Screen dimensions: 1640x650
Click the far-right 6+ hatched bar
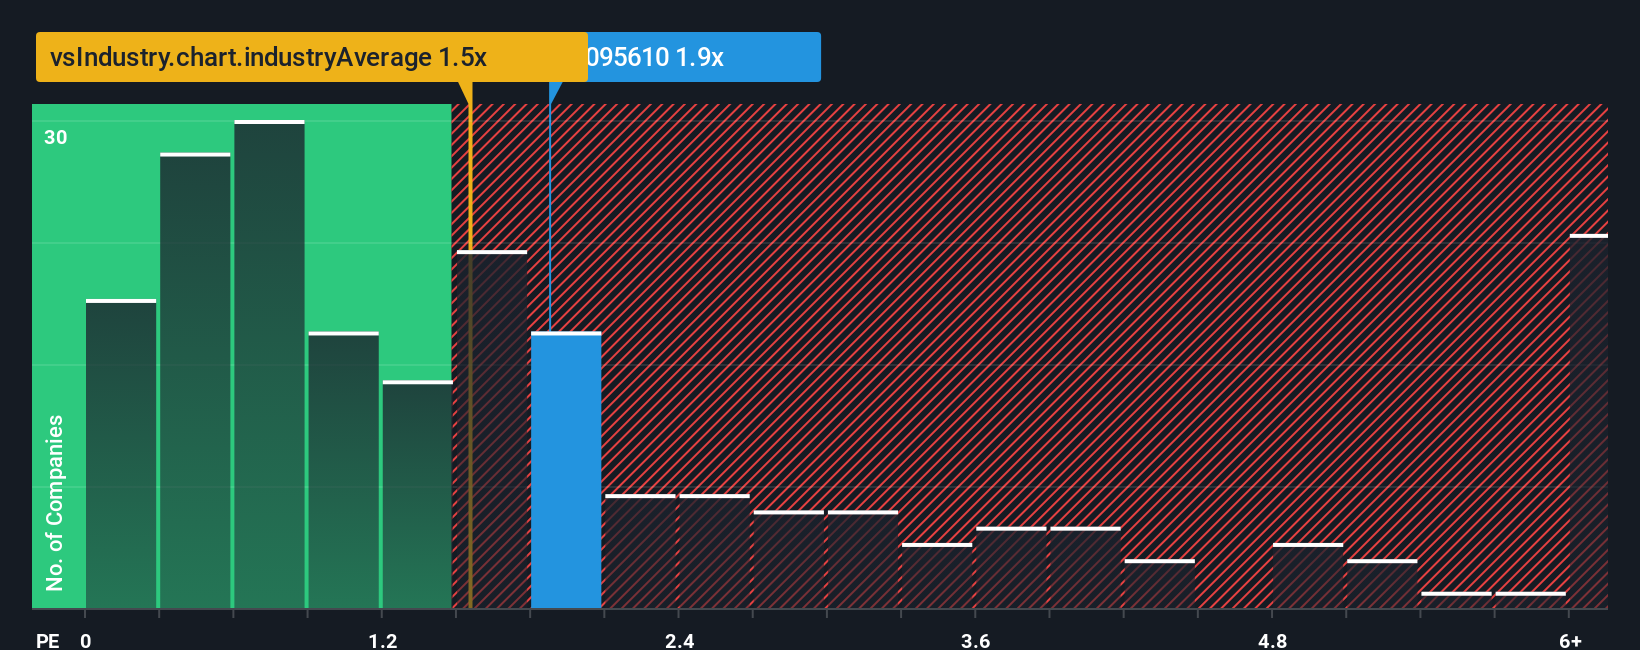pos(1589,421)
